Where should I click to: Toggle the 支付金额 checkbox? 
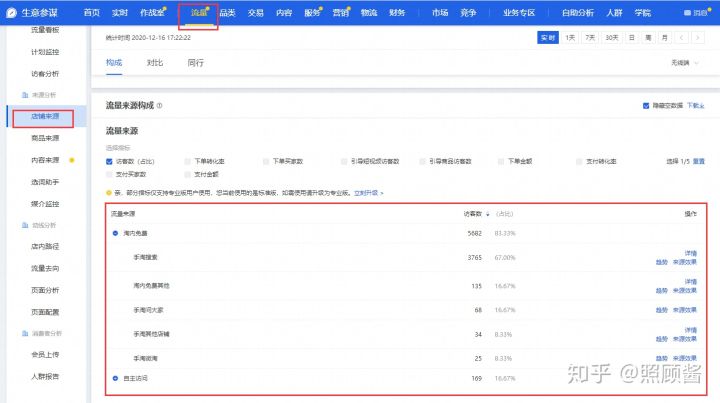coord(187,174)
